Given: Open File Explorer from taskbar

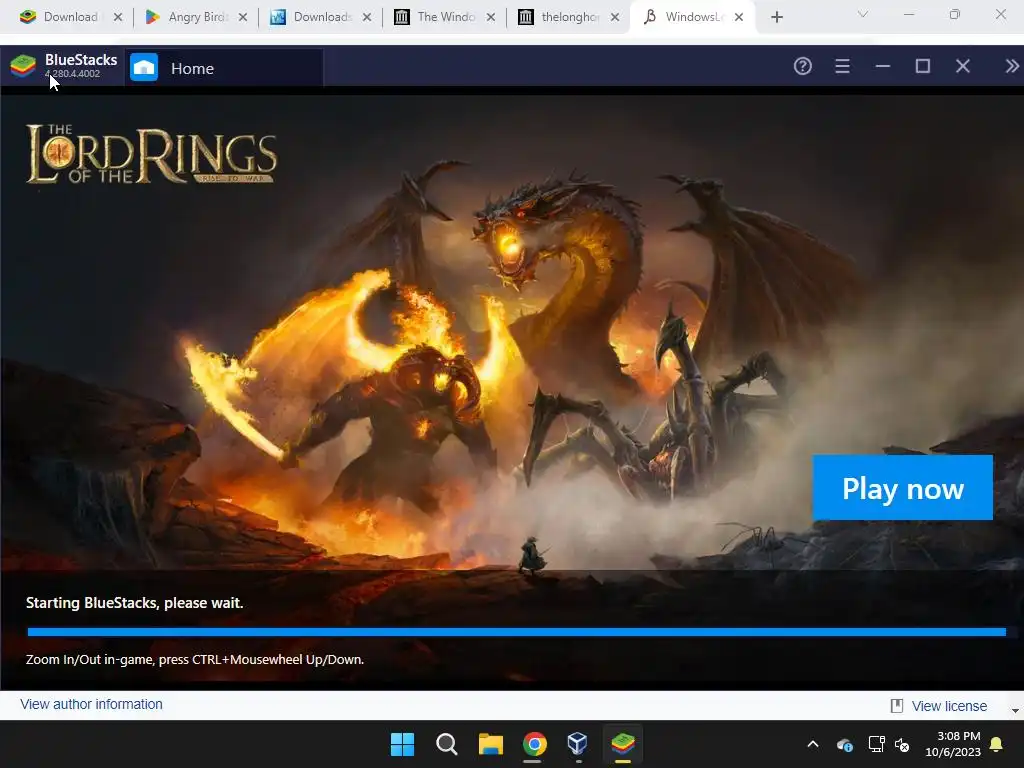Looking at the screenshot, I should 490,744.
